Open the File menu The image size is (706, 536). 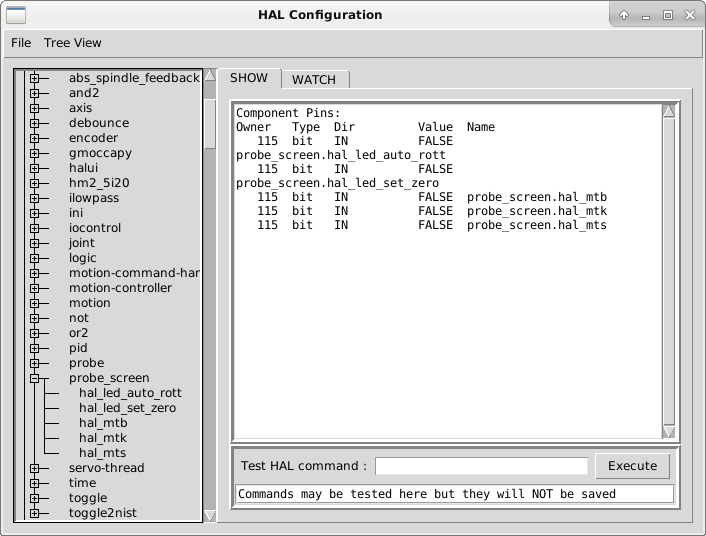[21, 43]
